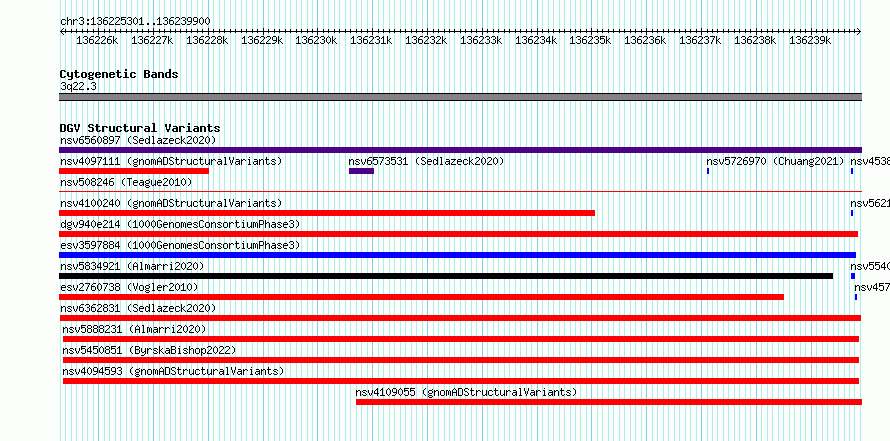This screenshot has height=441, width=890.
Task: Click the blue esv3597884 variant bar
Action: [x=457, y=255]
